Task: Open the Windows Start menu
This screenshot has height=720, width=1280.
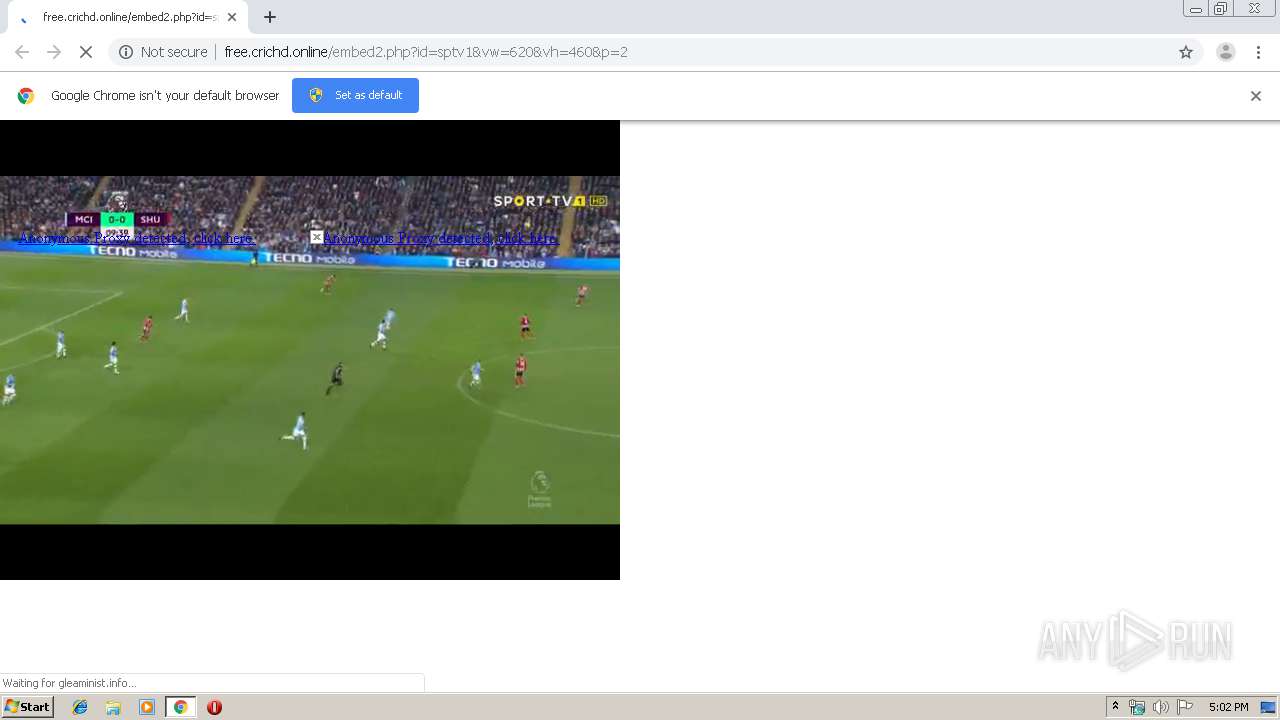Action: click(28, 707)
